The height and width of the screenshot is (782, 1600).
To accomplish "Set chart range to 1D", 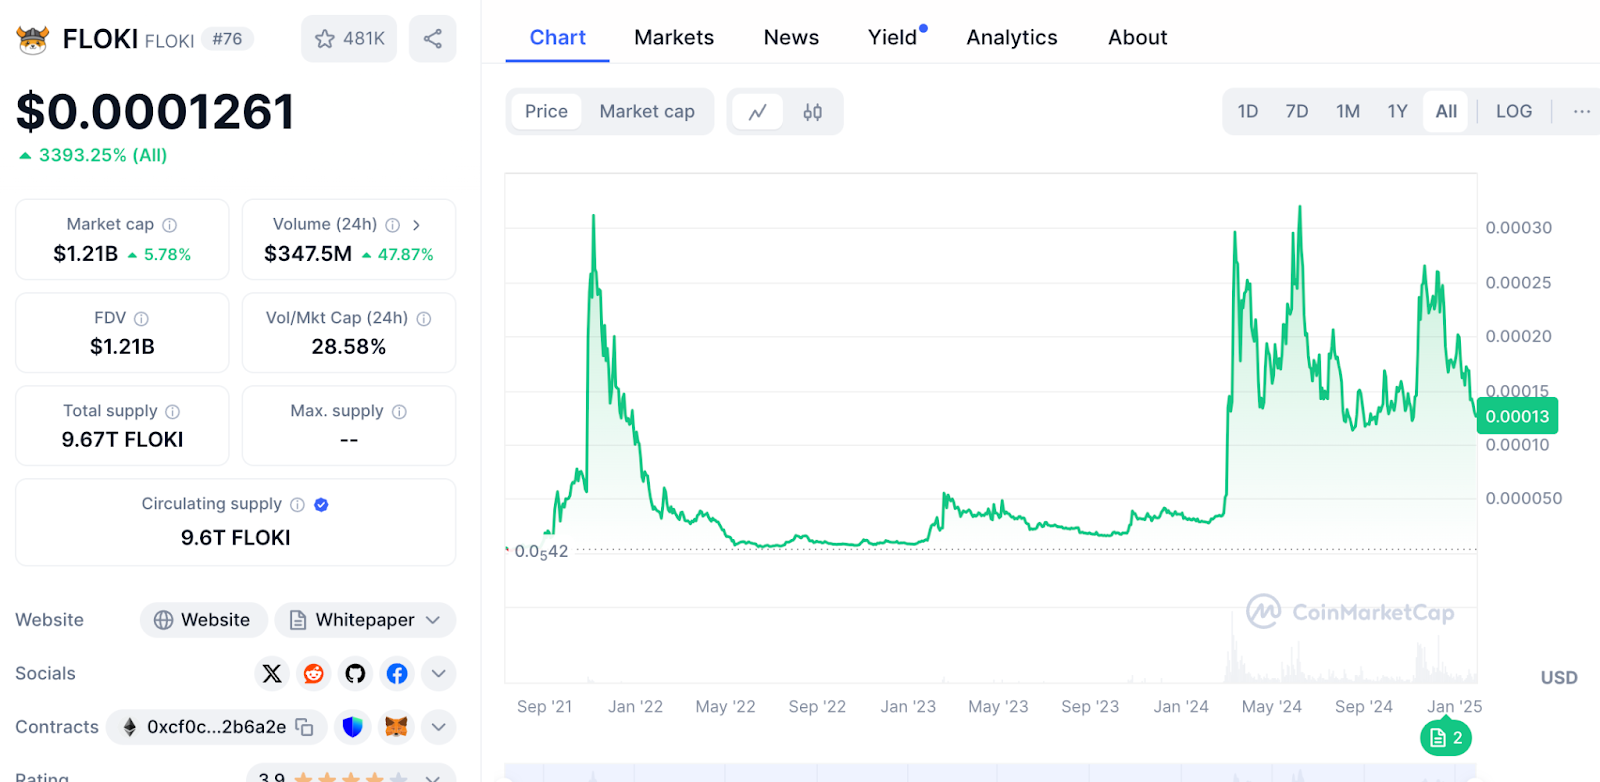I will (1248, 111).
